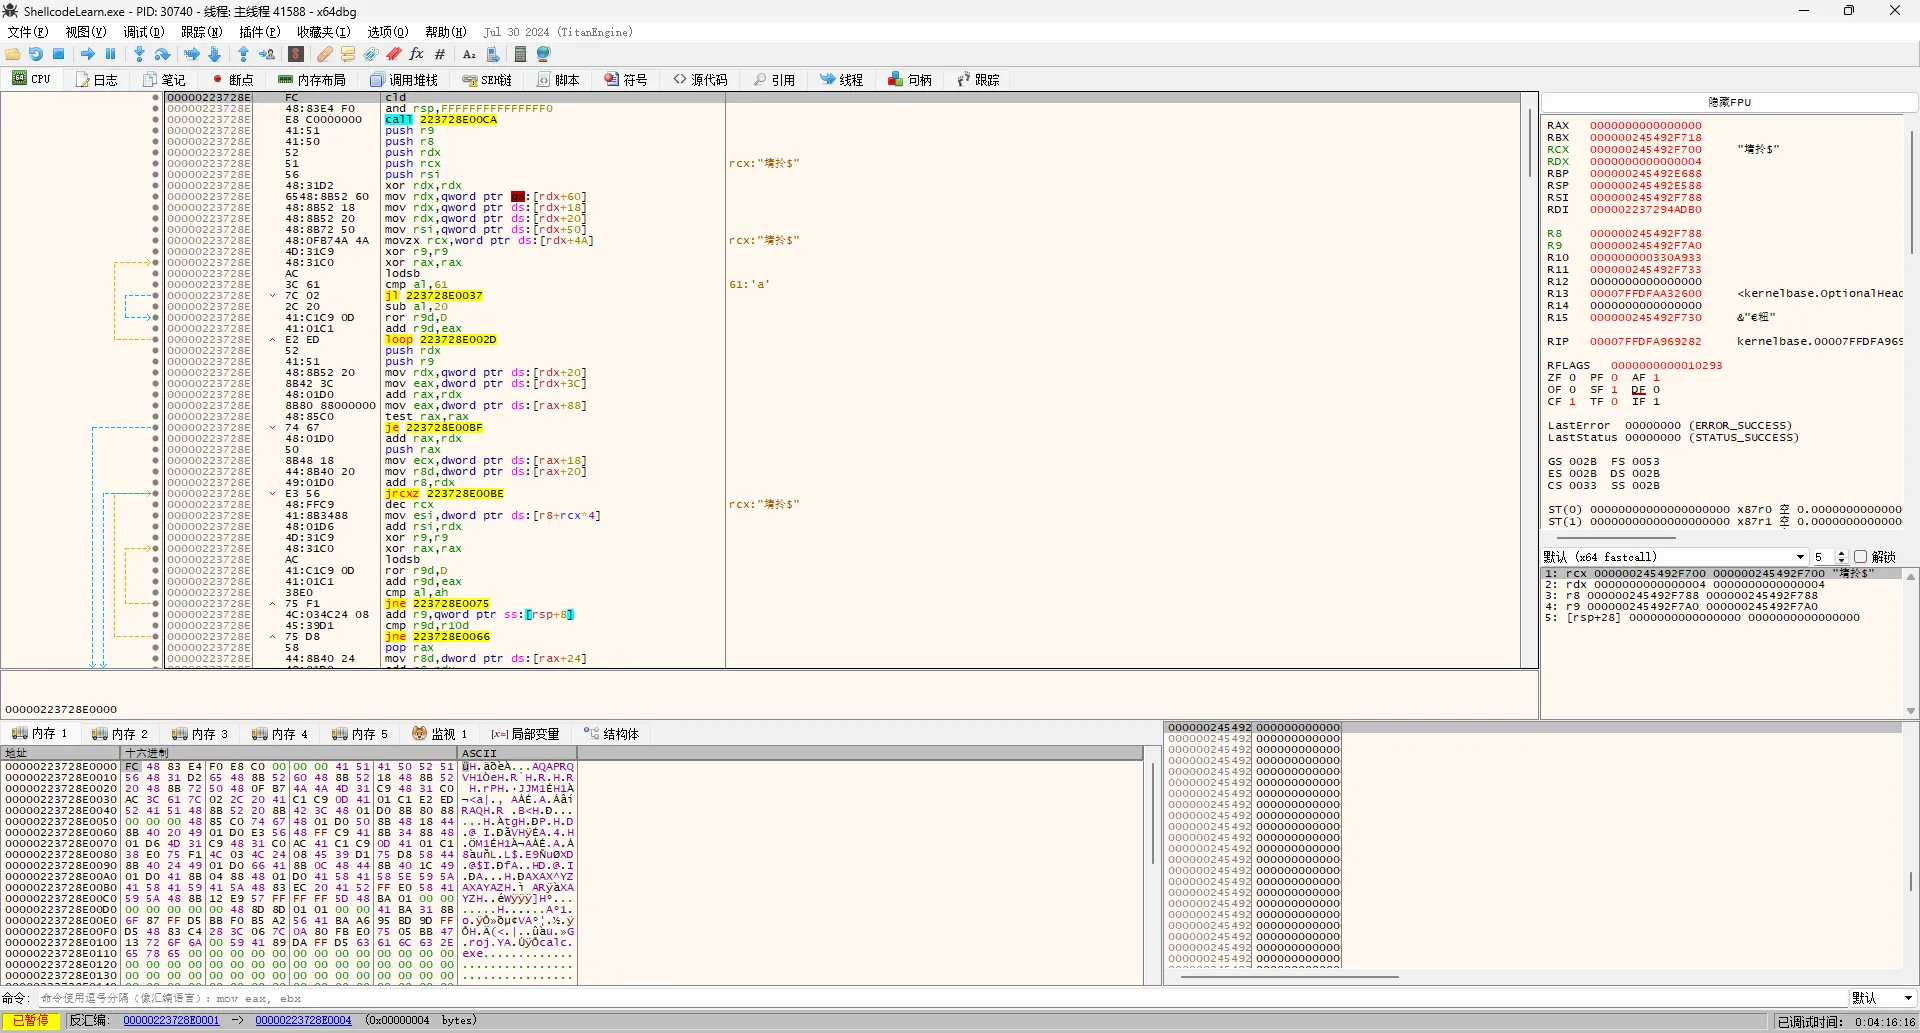This screenshot has height=1033, width=1920.
Task: Click the Execute till return up-arrow icon
Action: [x=243, y=55]
